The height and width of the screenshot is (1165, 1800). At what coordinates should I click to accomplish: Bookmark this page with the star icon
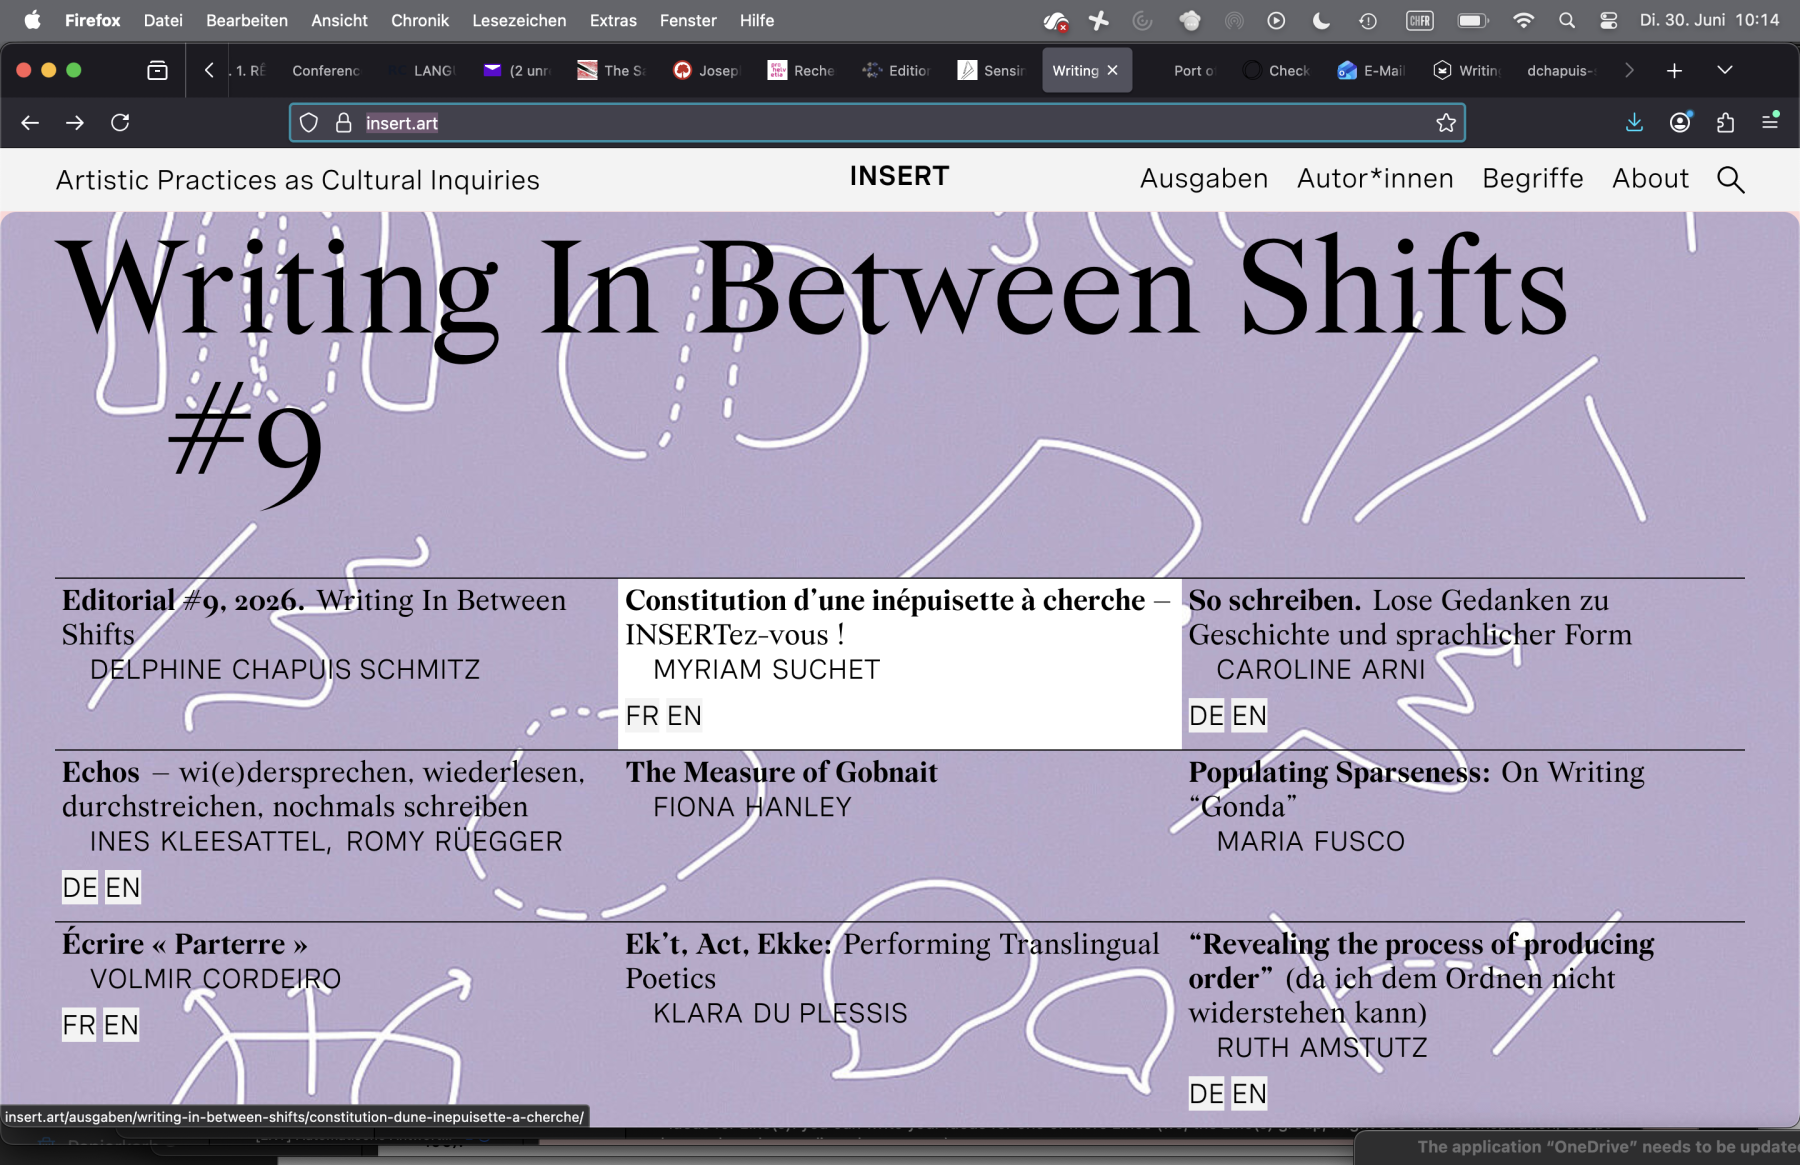tap(1446, 122)
